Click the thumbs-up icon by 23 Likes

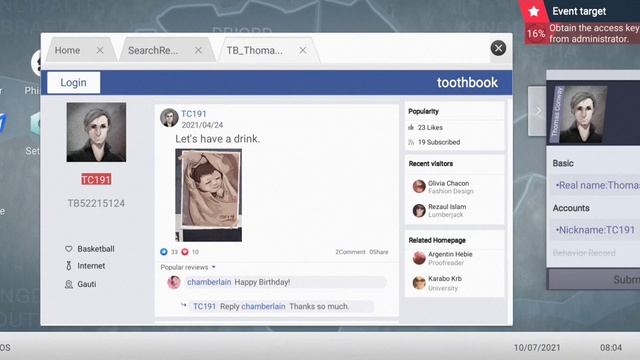[x=411, y=127]
